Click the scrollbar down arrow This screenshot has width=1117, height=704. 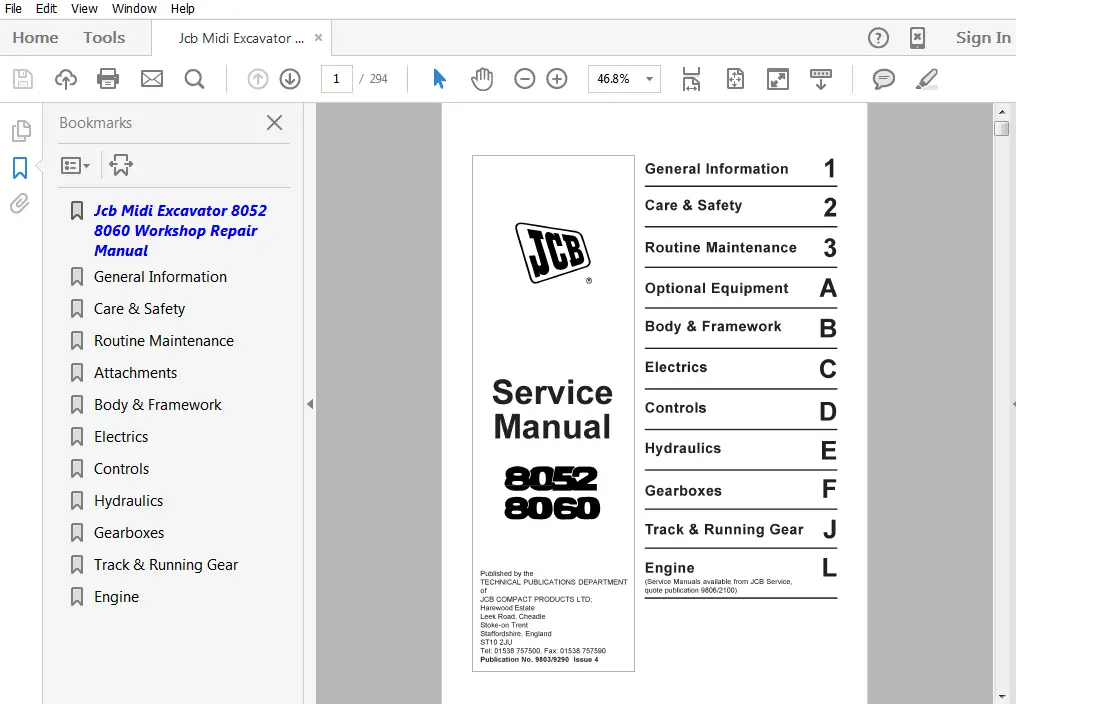click(x=1002, y=696)
